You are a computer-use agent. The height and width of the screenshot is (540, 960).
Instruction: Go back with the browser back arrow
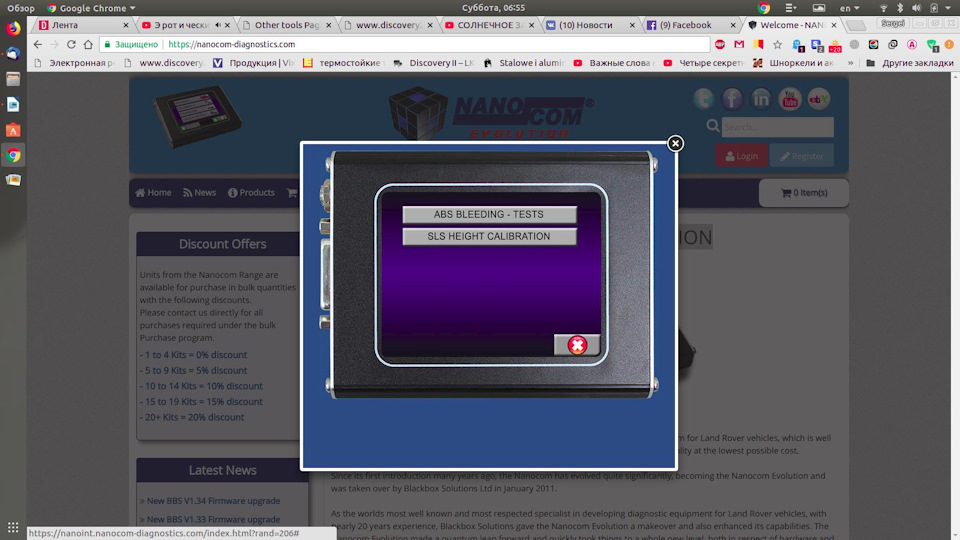tap(38, 44)
